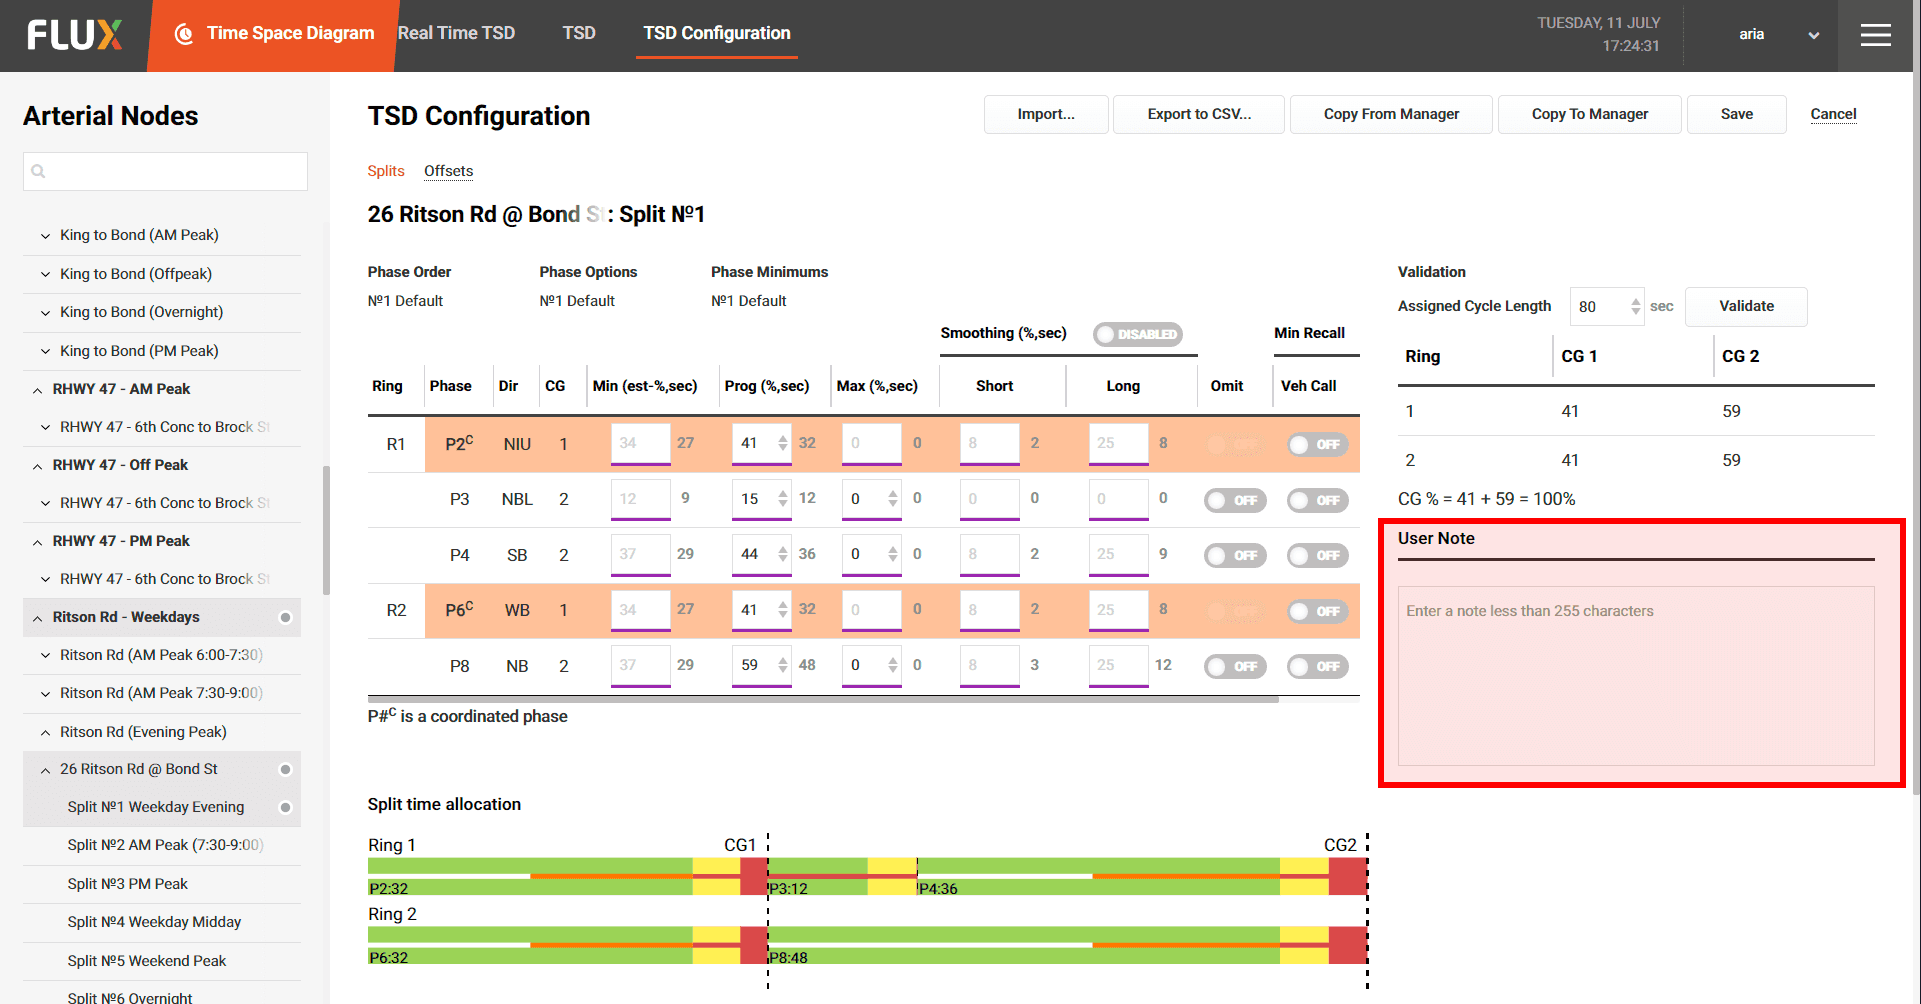Expand Ritson Rd (AM Peak 6:00-7:30) node
Image resolution: width=1921 pixels, height=1004 pixels.
coord(45,656)
